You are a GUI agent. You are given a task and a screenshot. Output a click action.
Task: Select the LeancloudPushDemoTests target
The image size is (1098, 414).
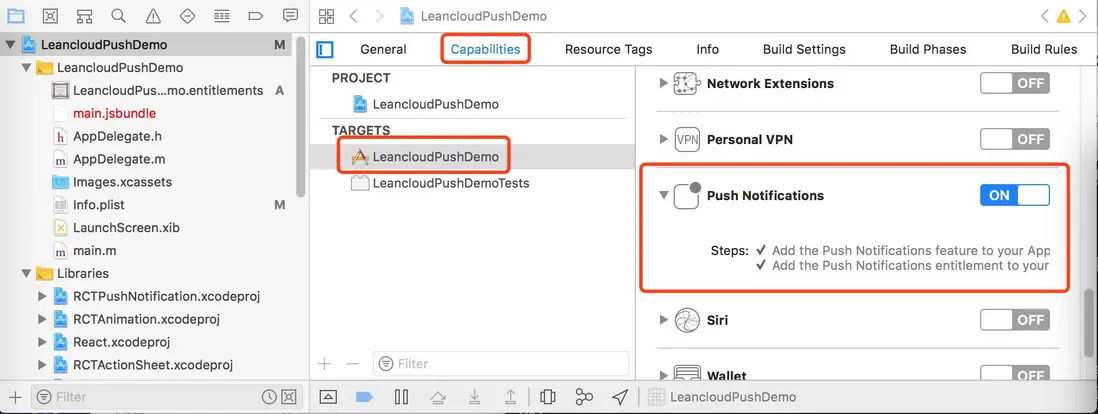(450, 183)
